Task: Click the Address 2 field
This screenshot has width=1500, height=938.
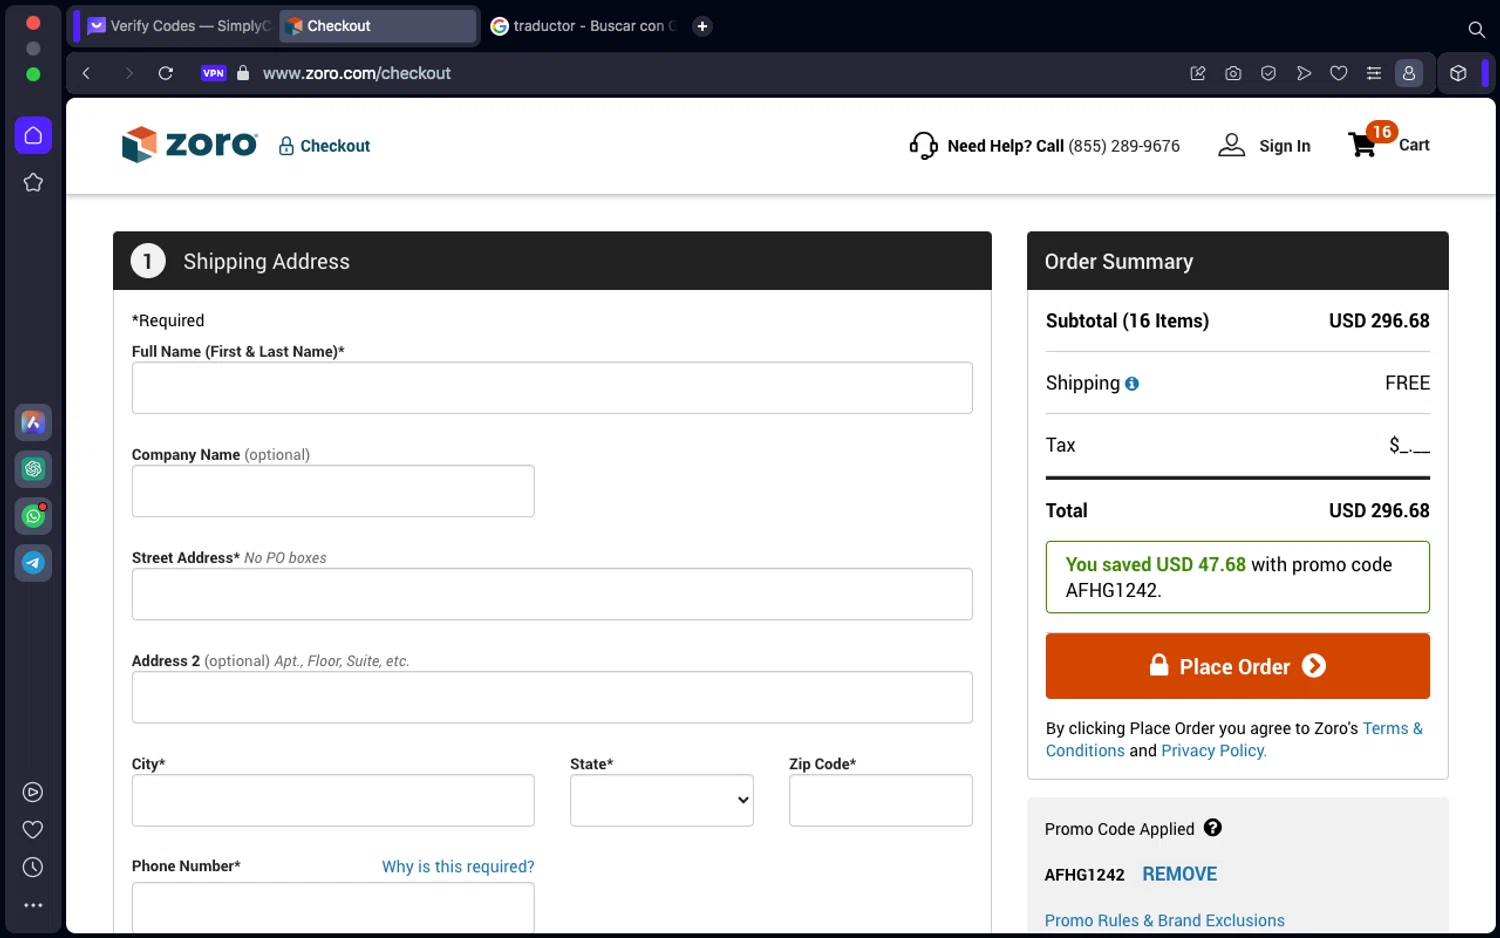Action: 552,697
